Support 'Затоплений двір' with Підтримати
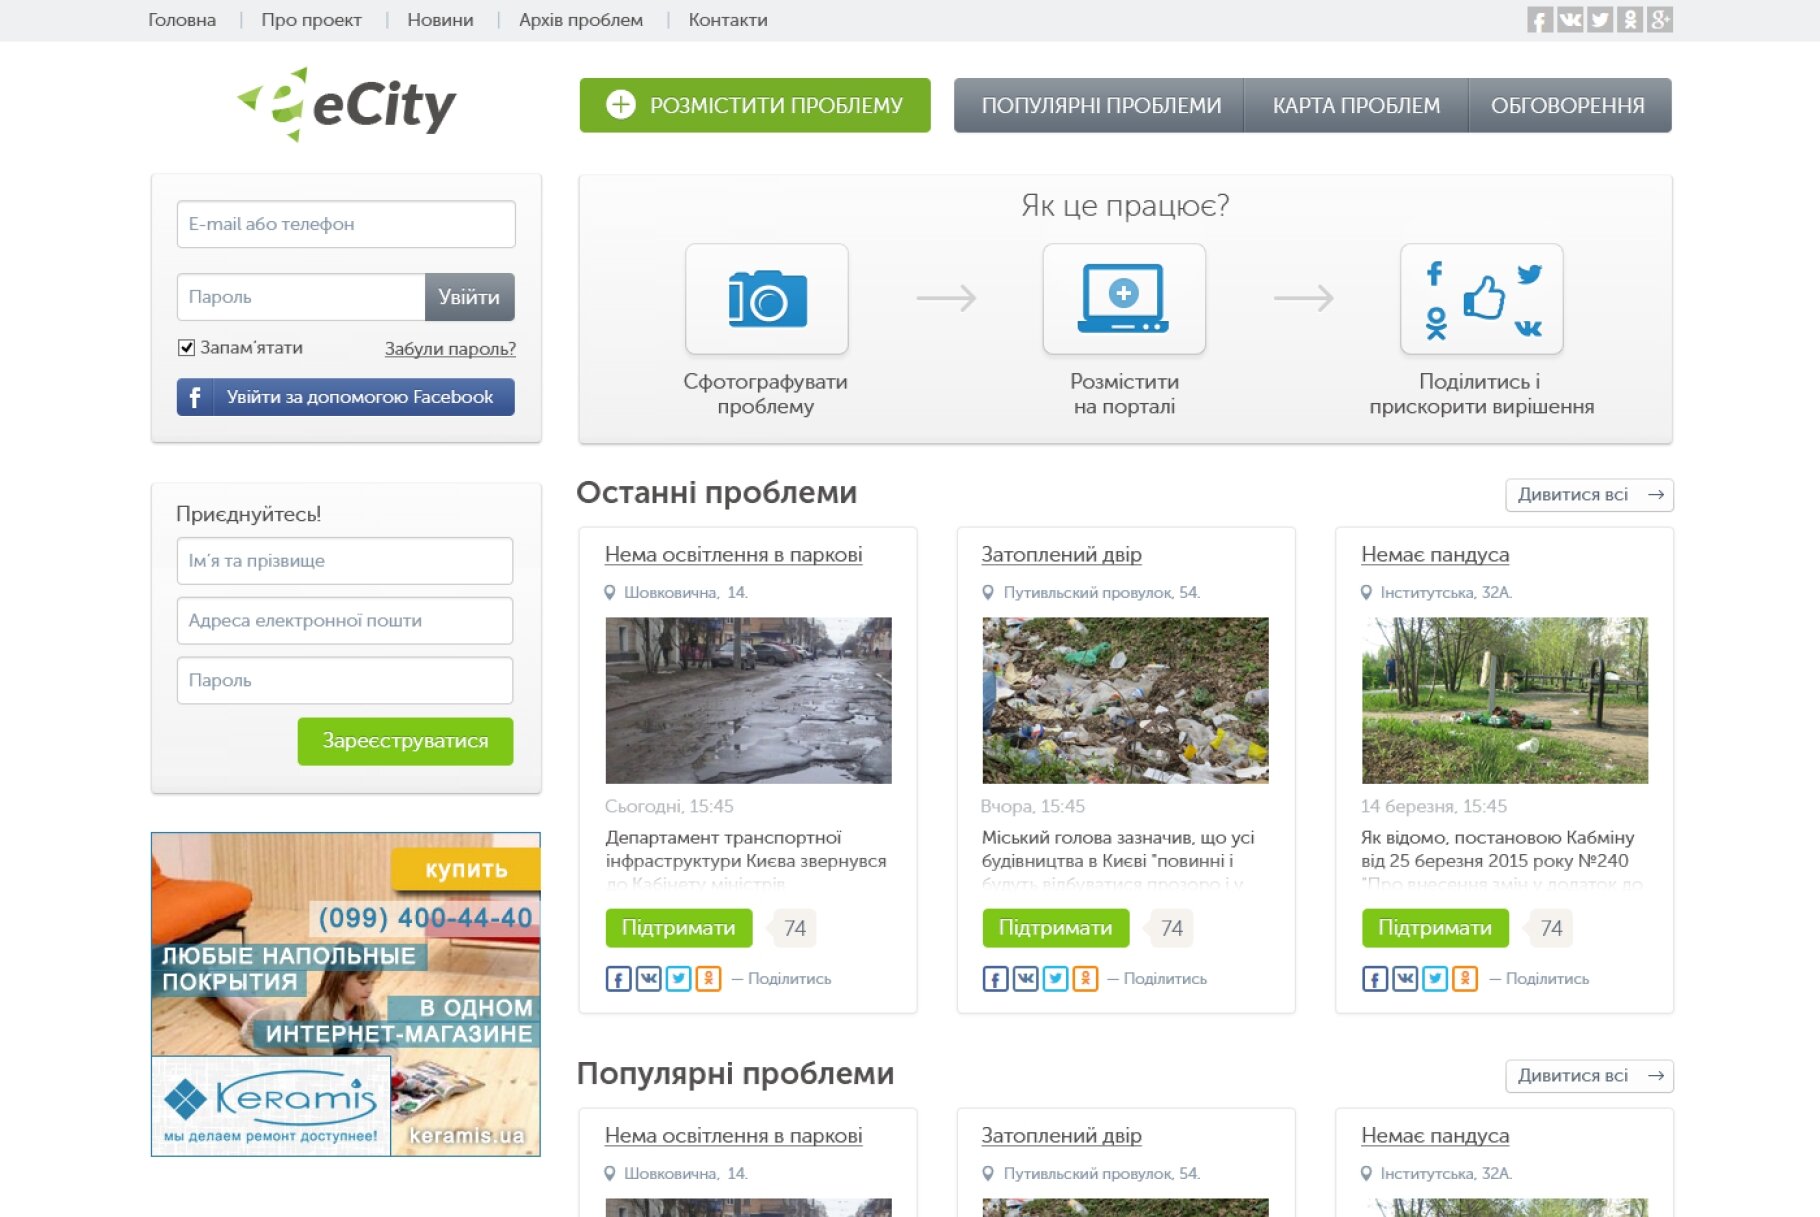This screenshot has height=1217, width=1820. pos(1055,928)
